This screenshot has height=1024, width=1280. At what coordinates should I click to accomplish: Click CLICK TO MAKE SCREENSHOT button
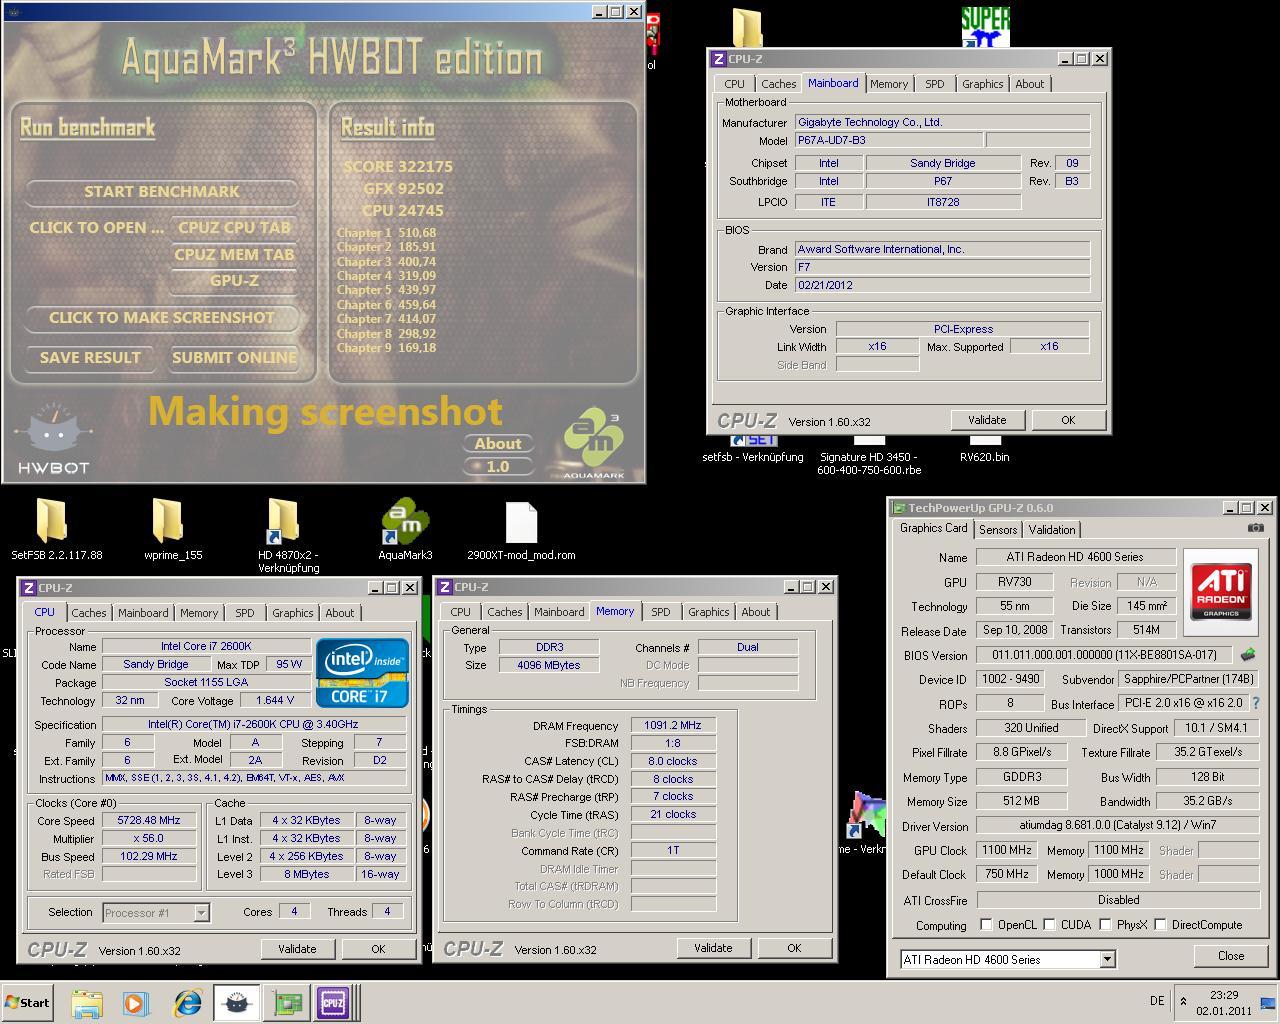162,318
